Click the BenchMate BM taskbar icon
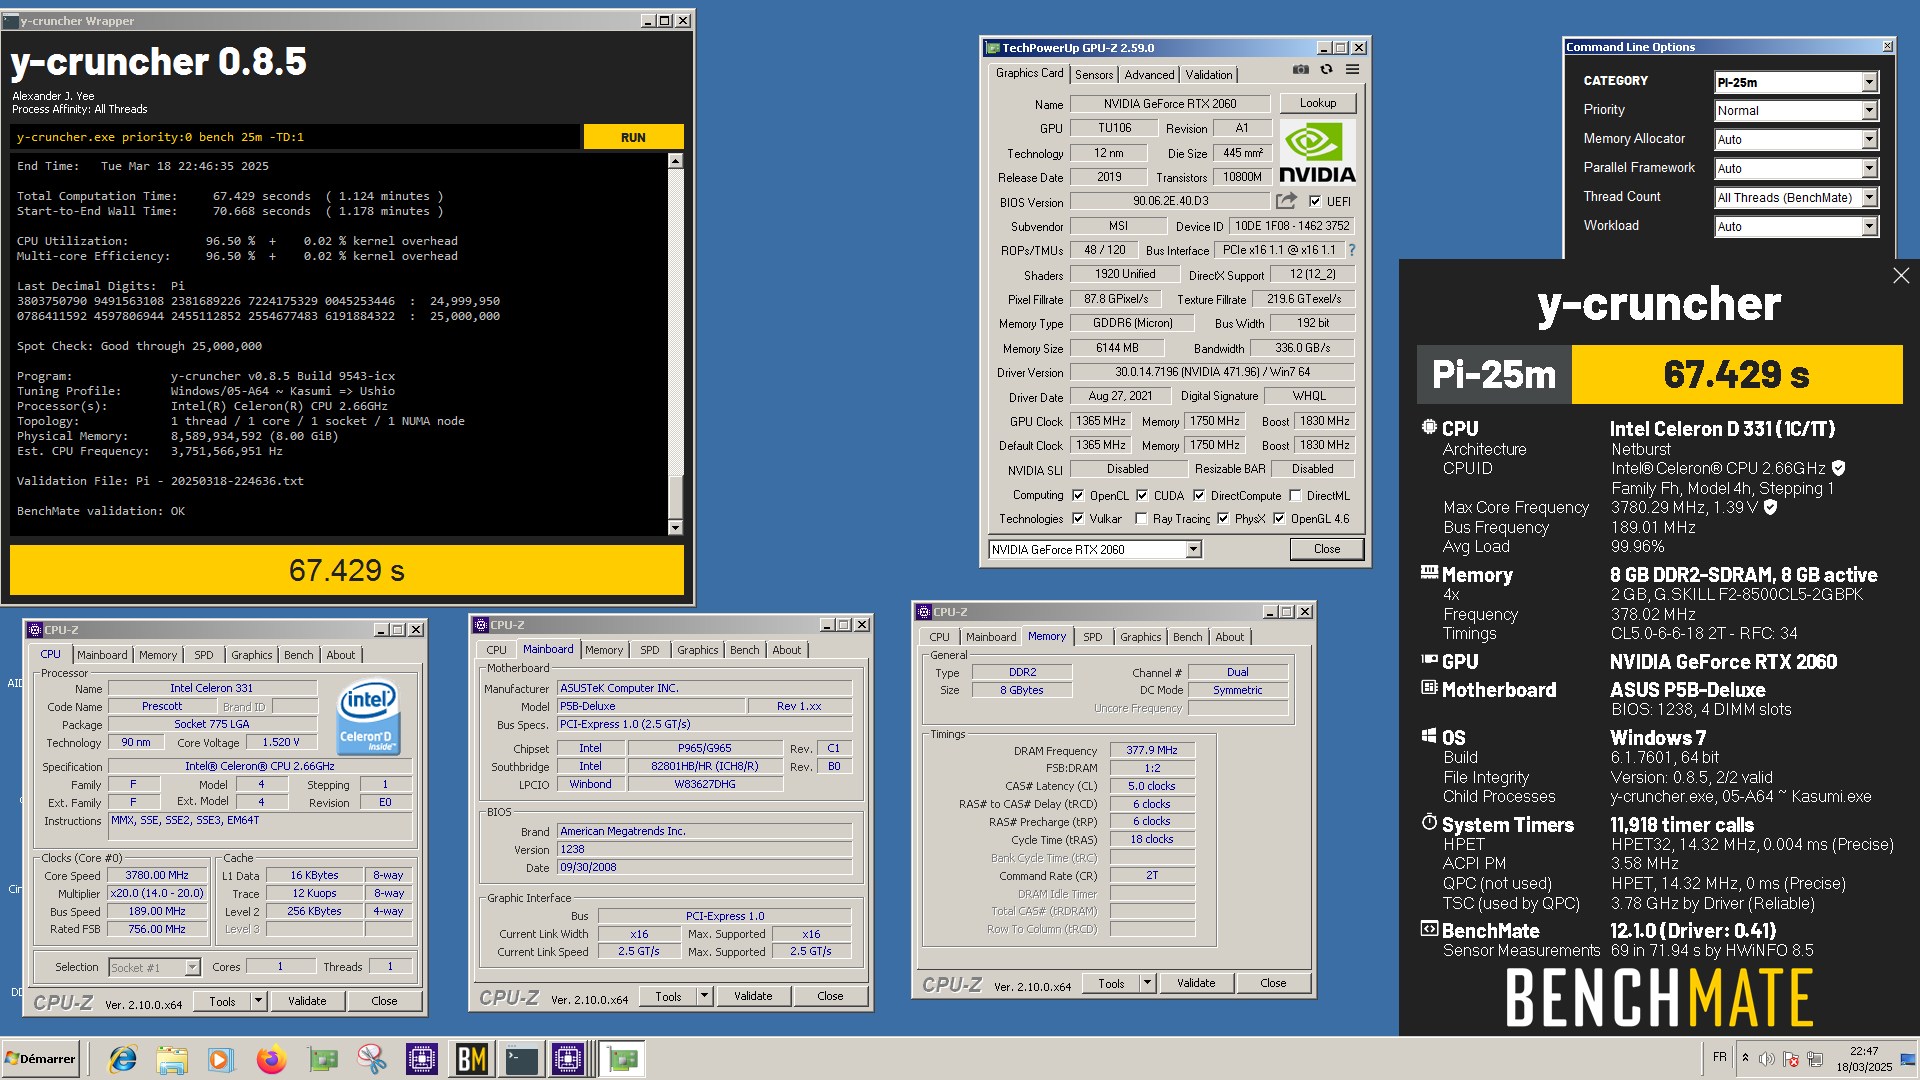This screenshot has width=1920, height=1080. point(471,1059)
